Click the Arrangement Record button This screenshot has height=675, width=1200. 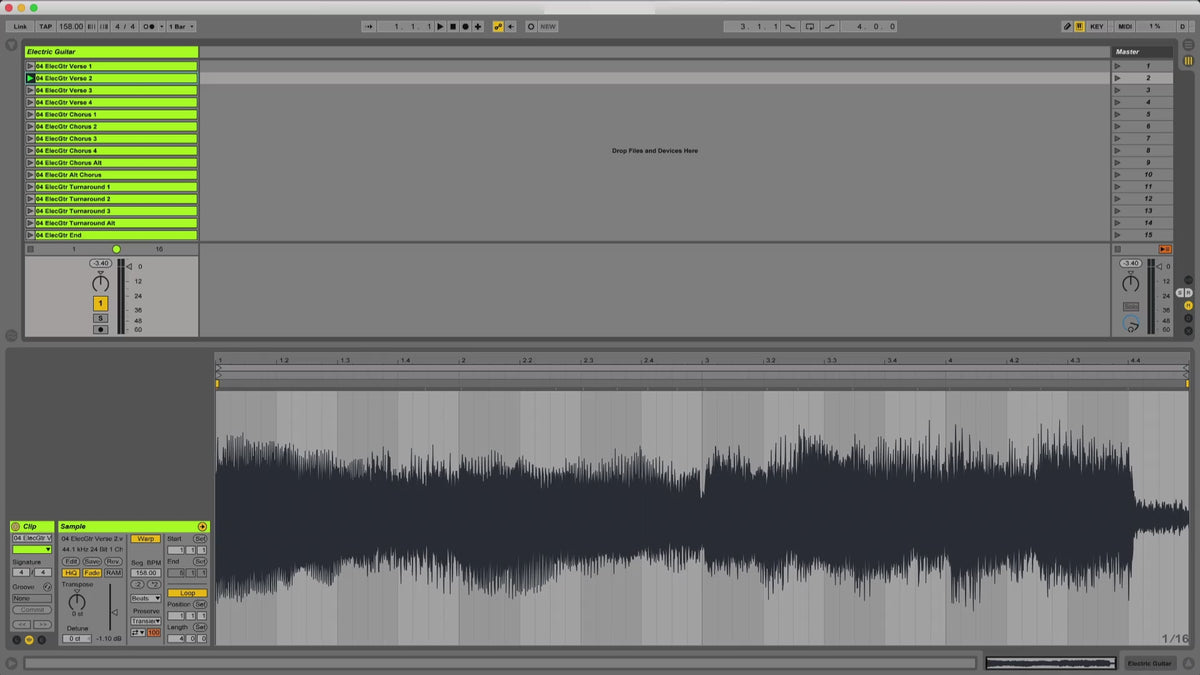465,26
